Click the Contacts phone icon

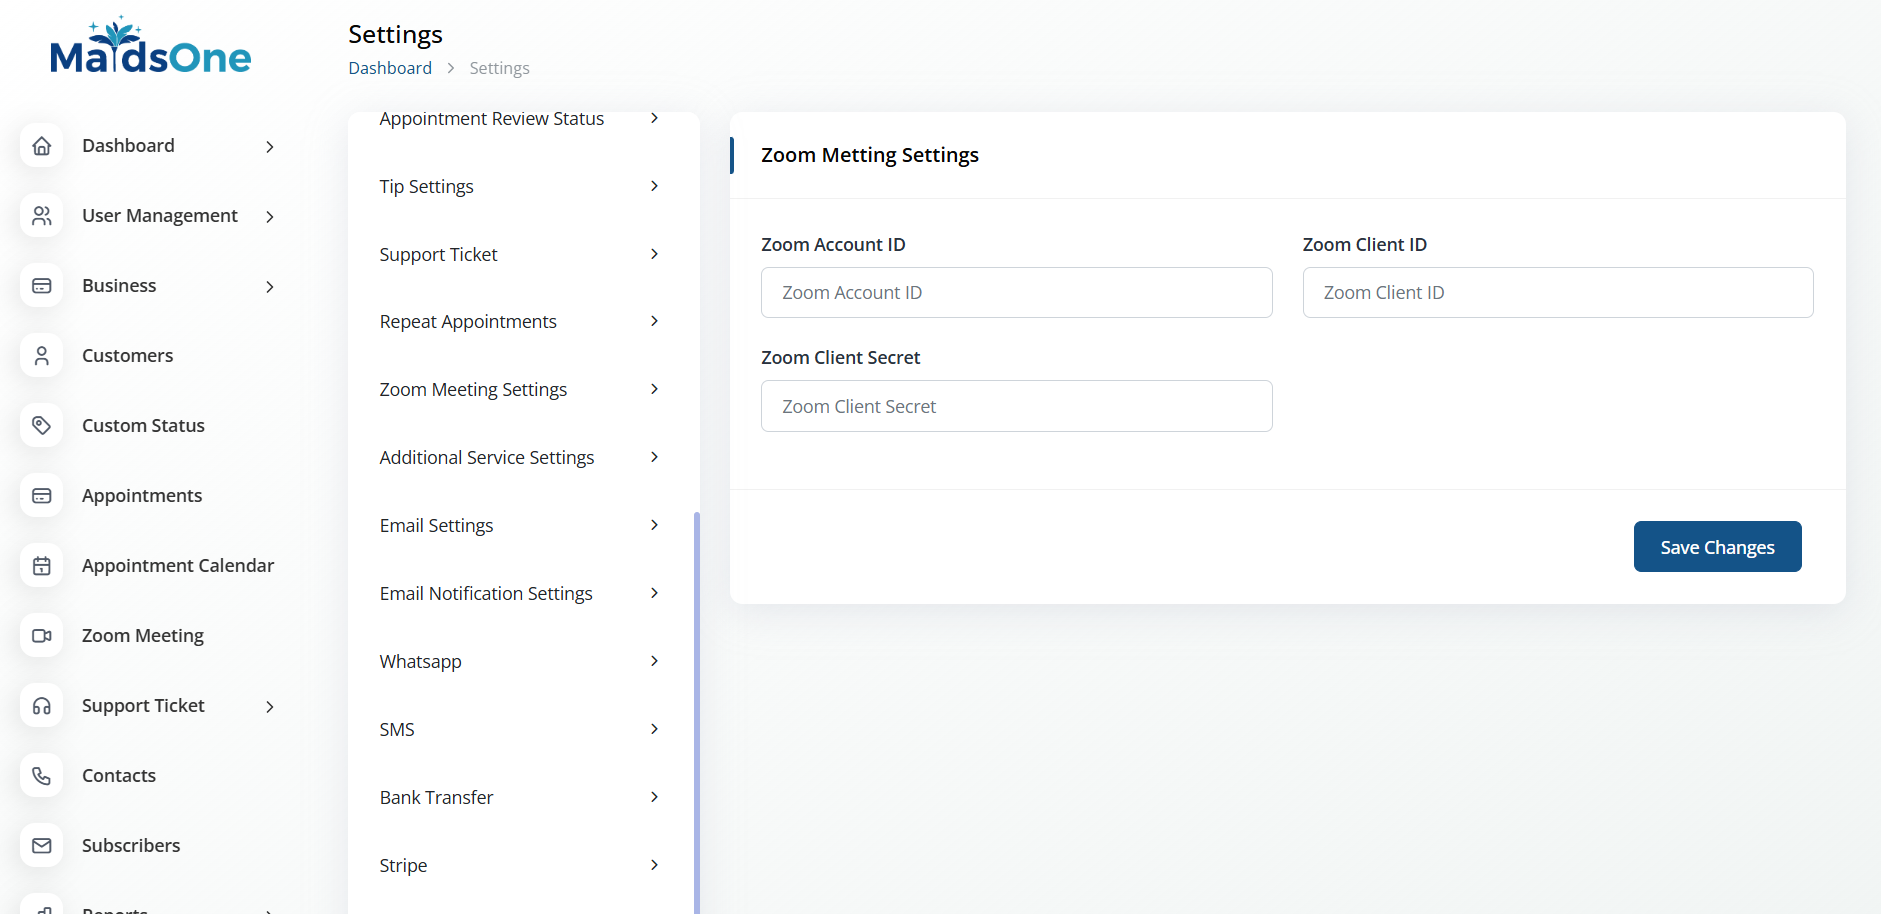tap(42, 776)
